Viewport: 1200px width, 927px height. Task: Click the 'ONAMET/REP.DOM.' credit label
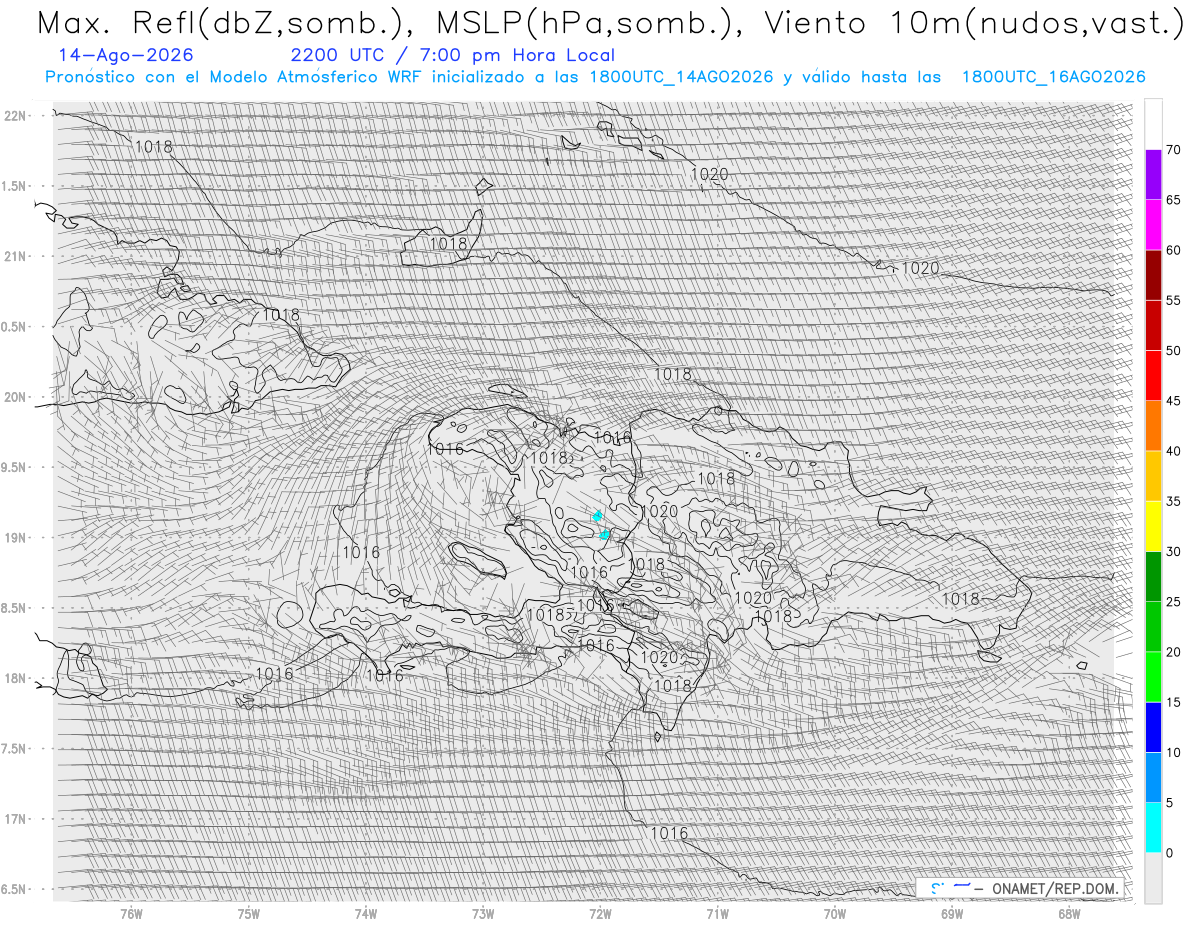[x=1054, y=889]
